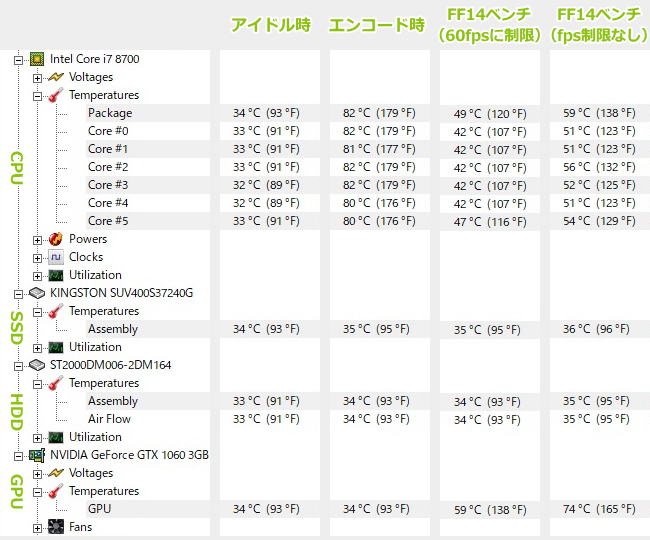
Task: Expand the ST2000DM006 Utilization node
Action: click(x=37, y=438)
